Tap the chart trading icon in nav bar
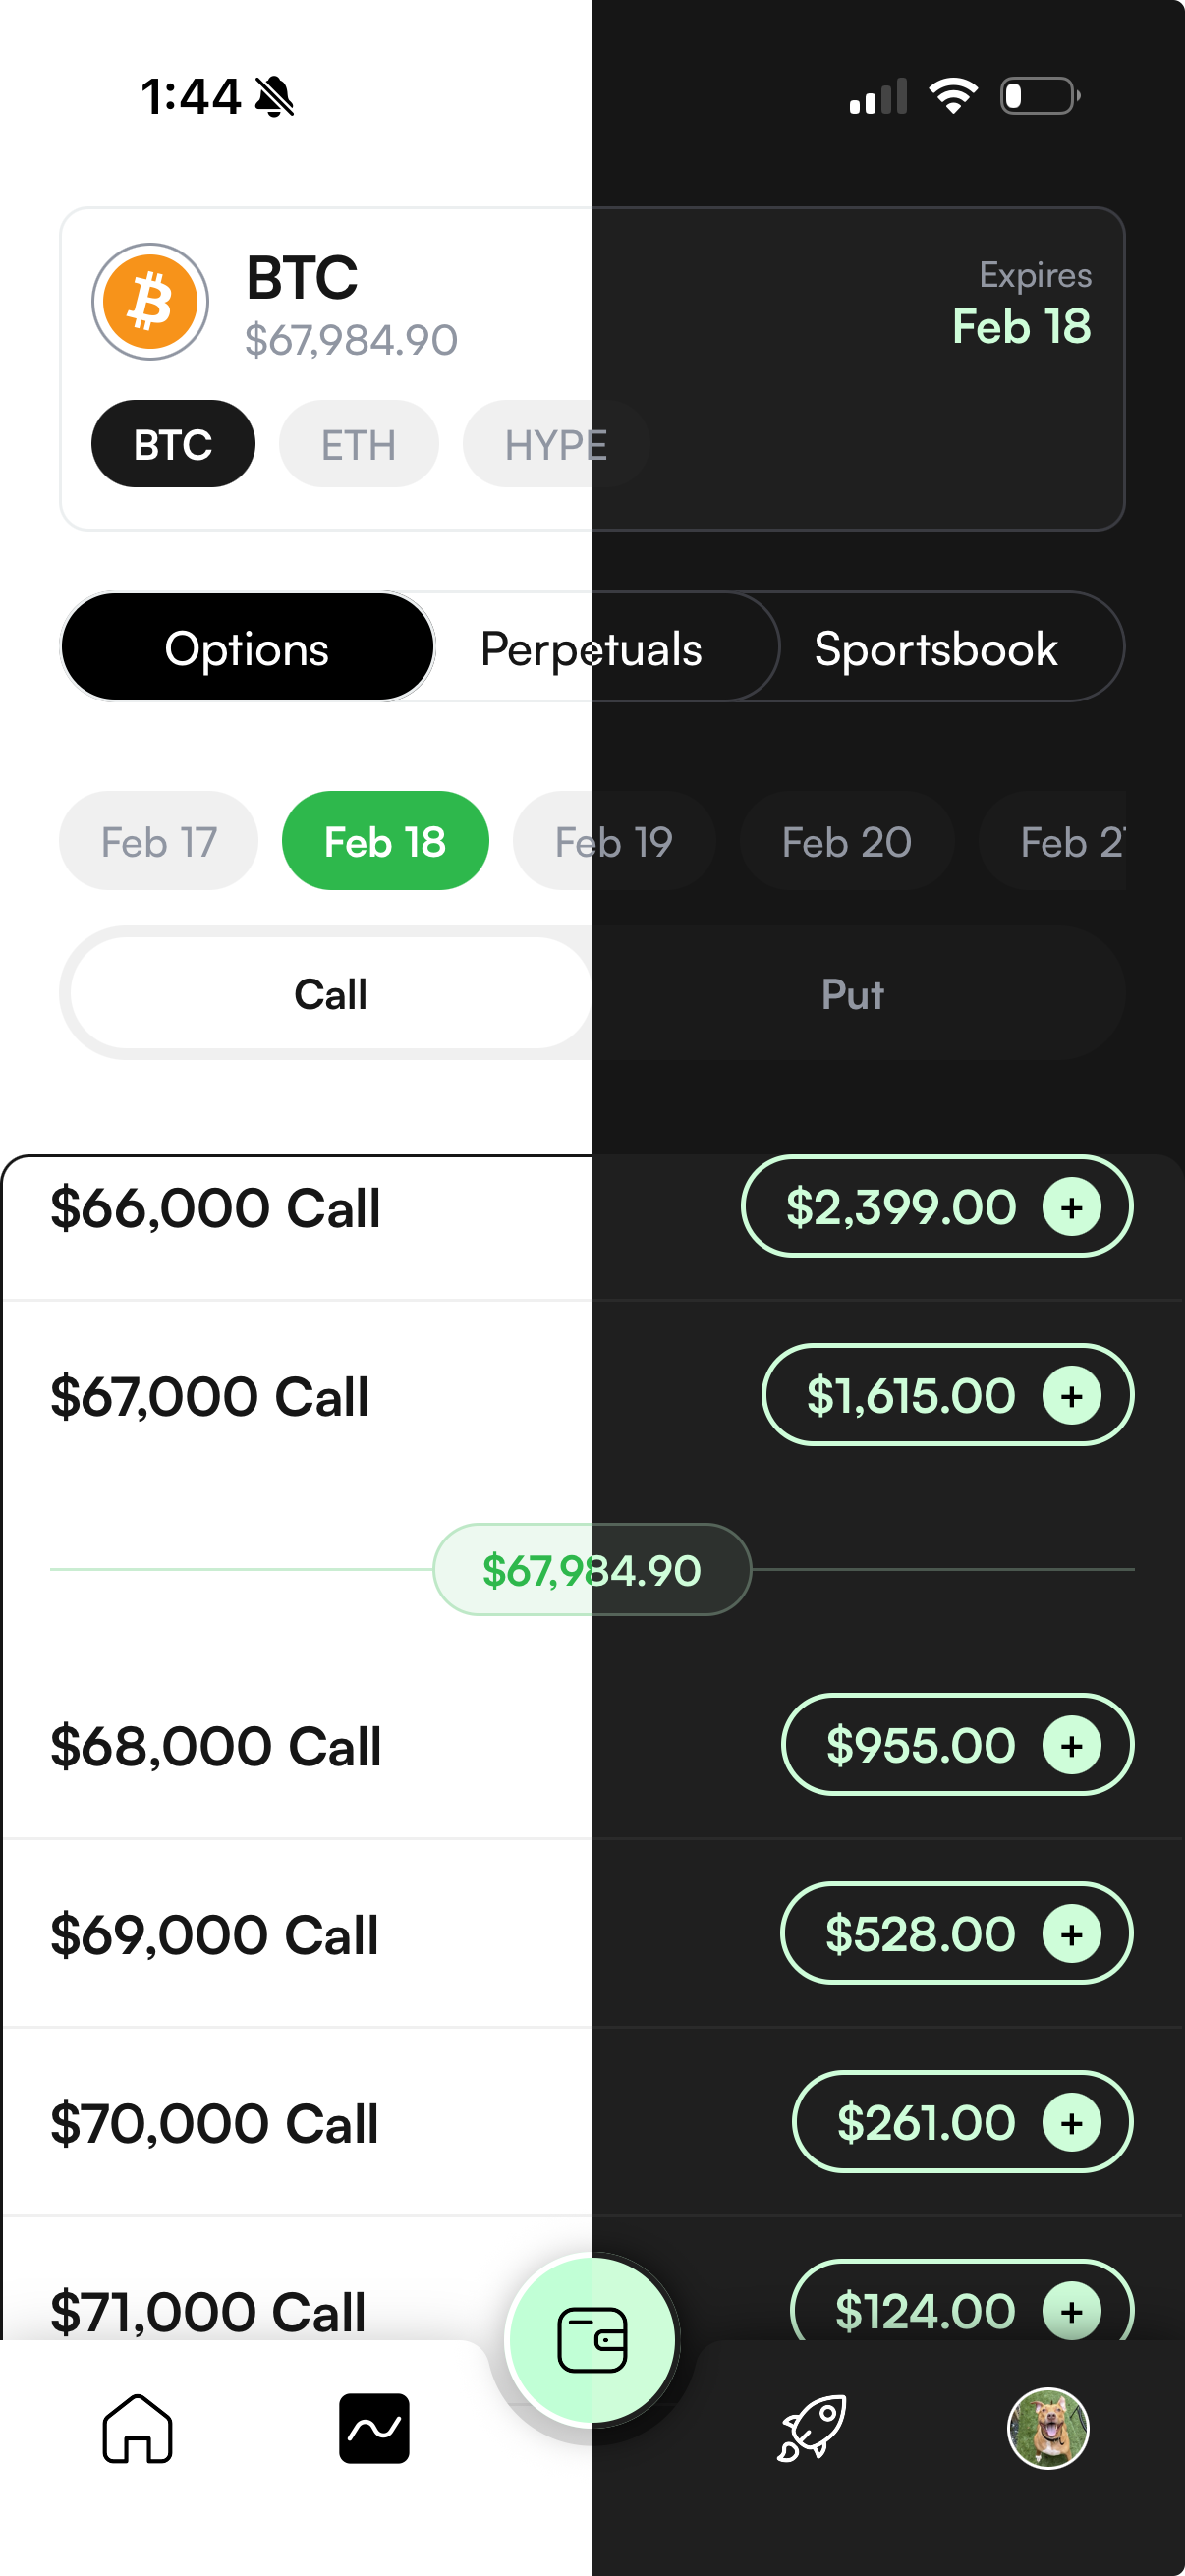 point(374,2428)
